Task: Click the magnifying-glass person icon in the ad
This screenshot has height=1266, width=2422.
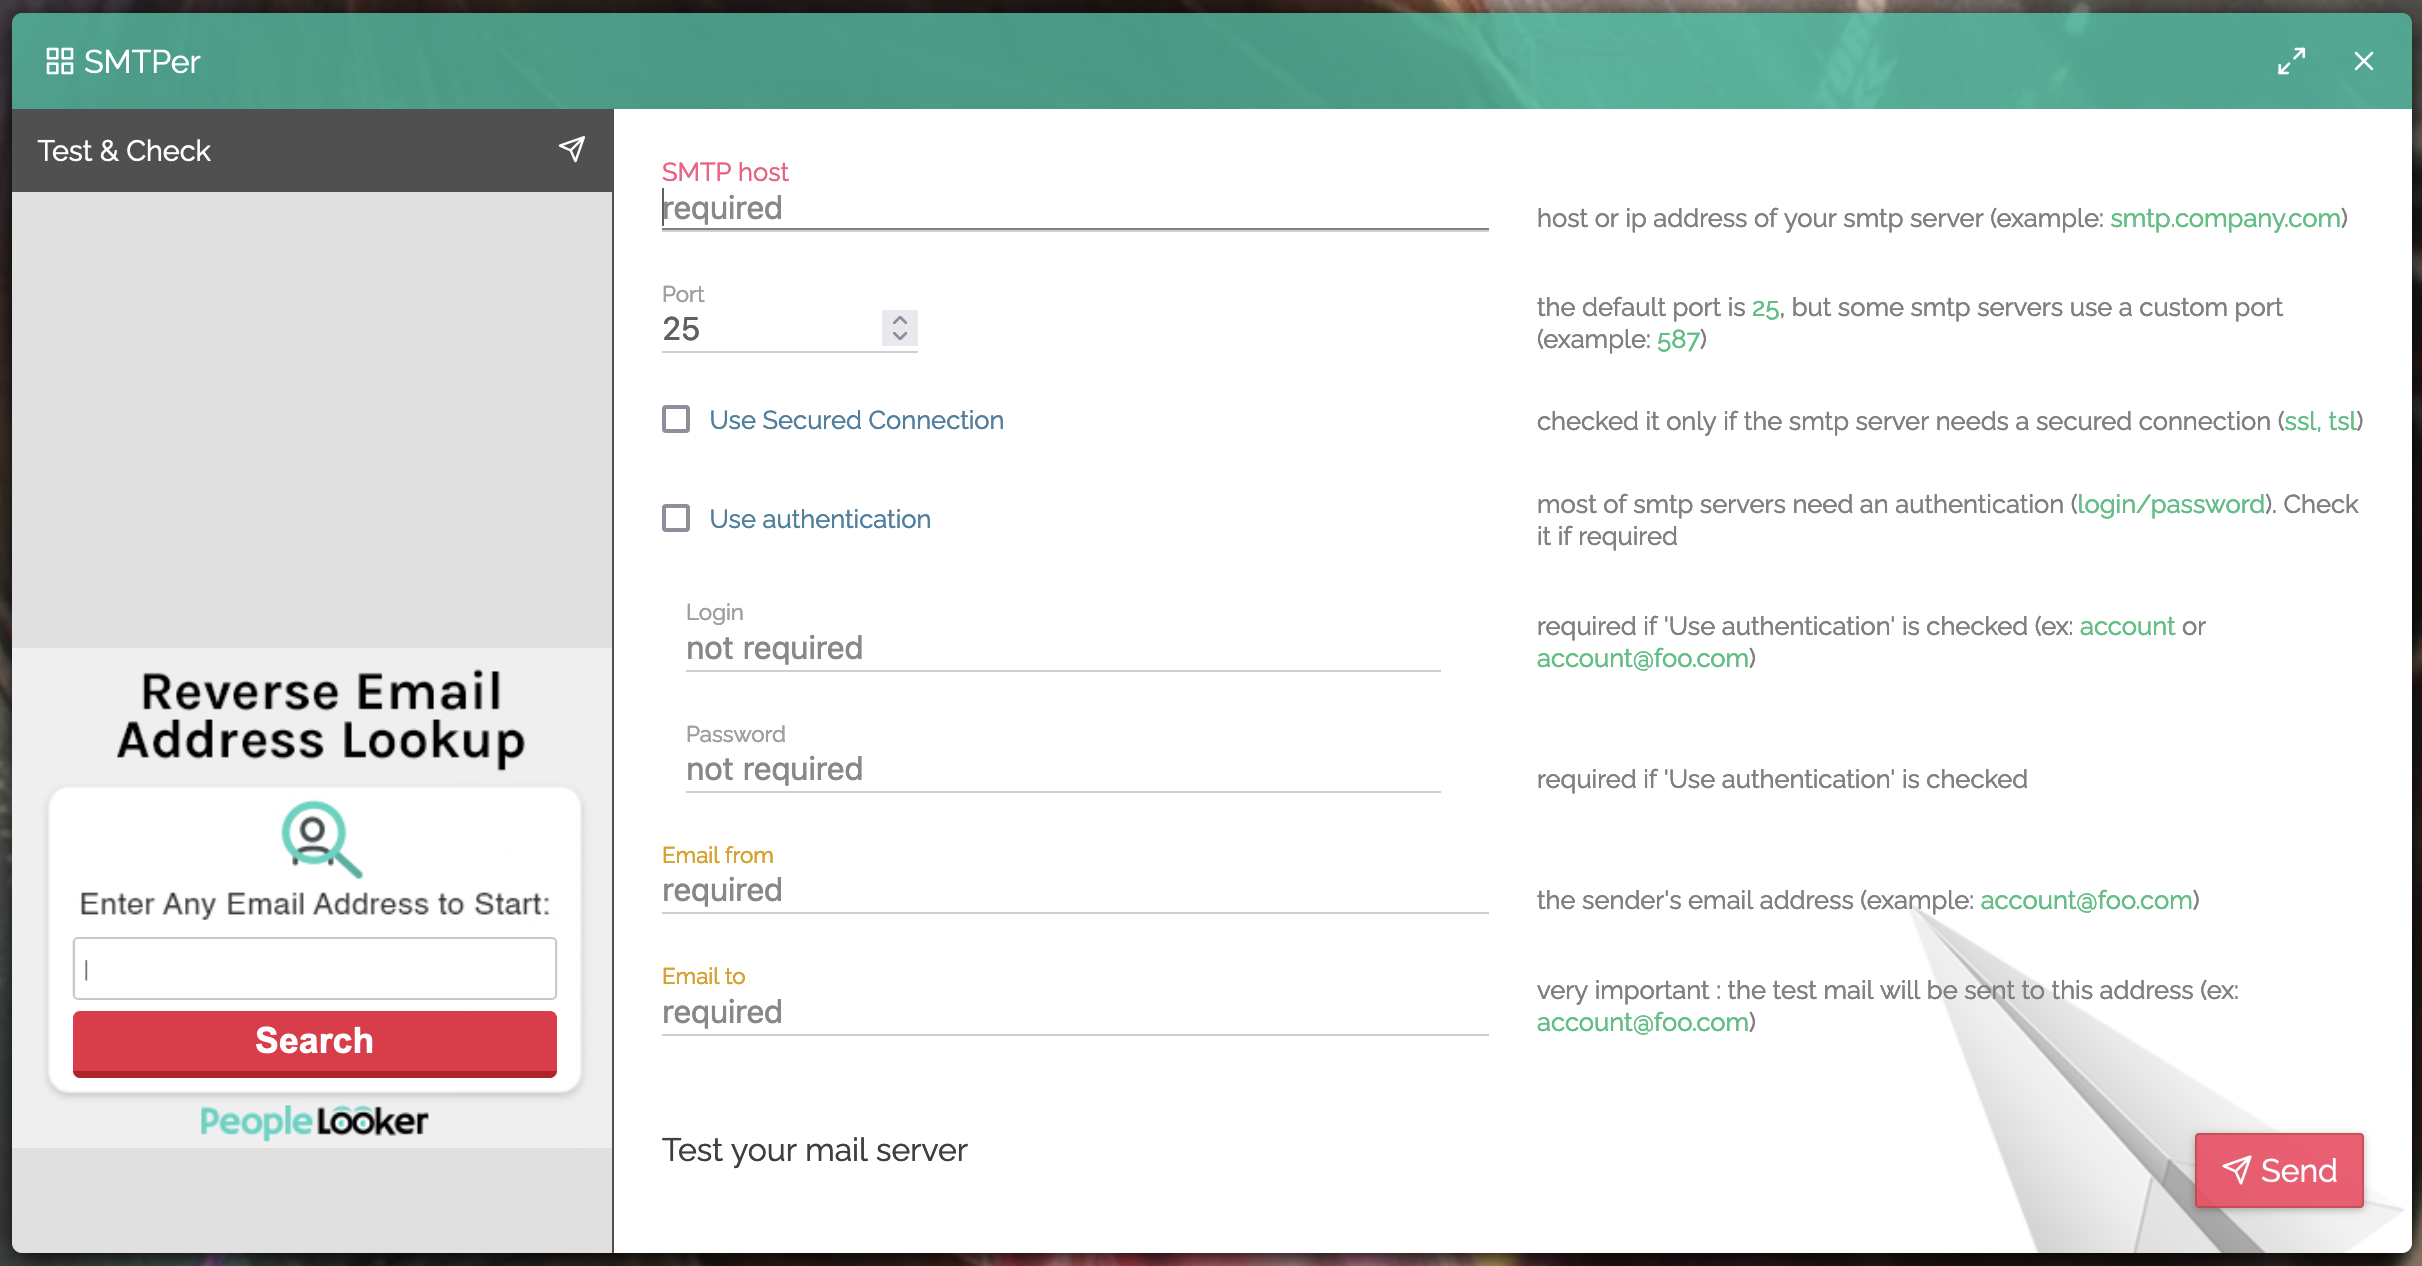Action: (314, 840)
